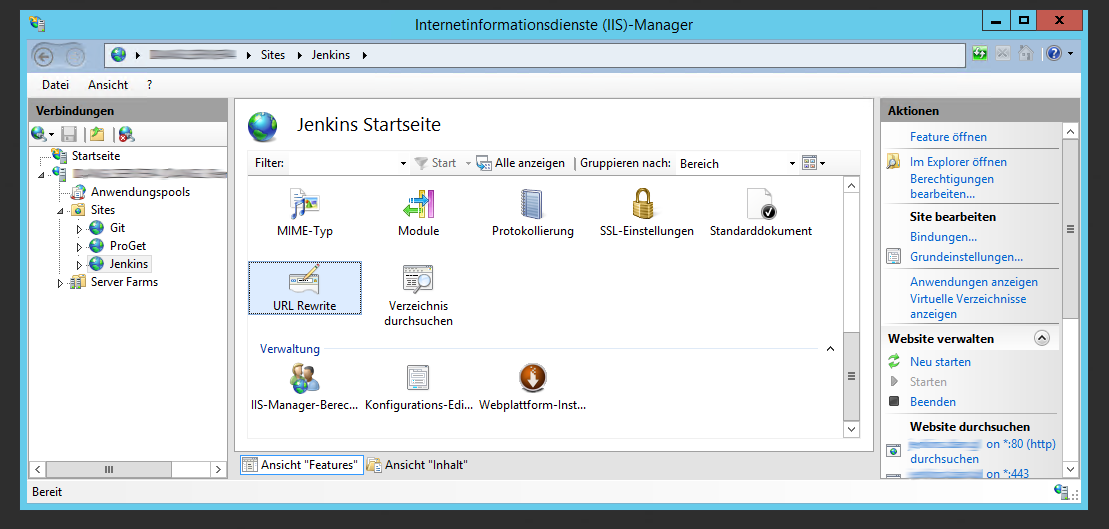Click the Im Explorer öffnen folder icon
This screenshot has width=1109, height=529.
coord(894,162)
